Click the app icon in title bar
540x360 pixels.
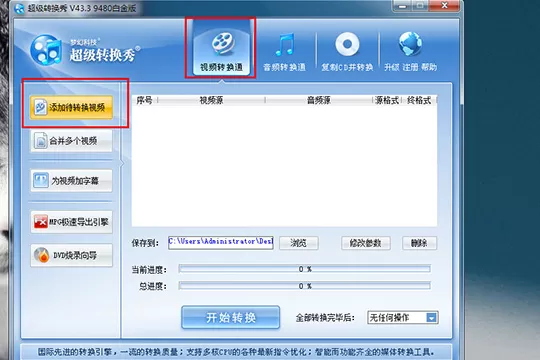[x=19, y=8]
